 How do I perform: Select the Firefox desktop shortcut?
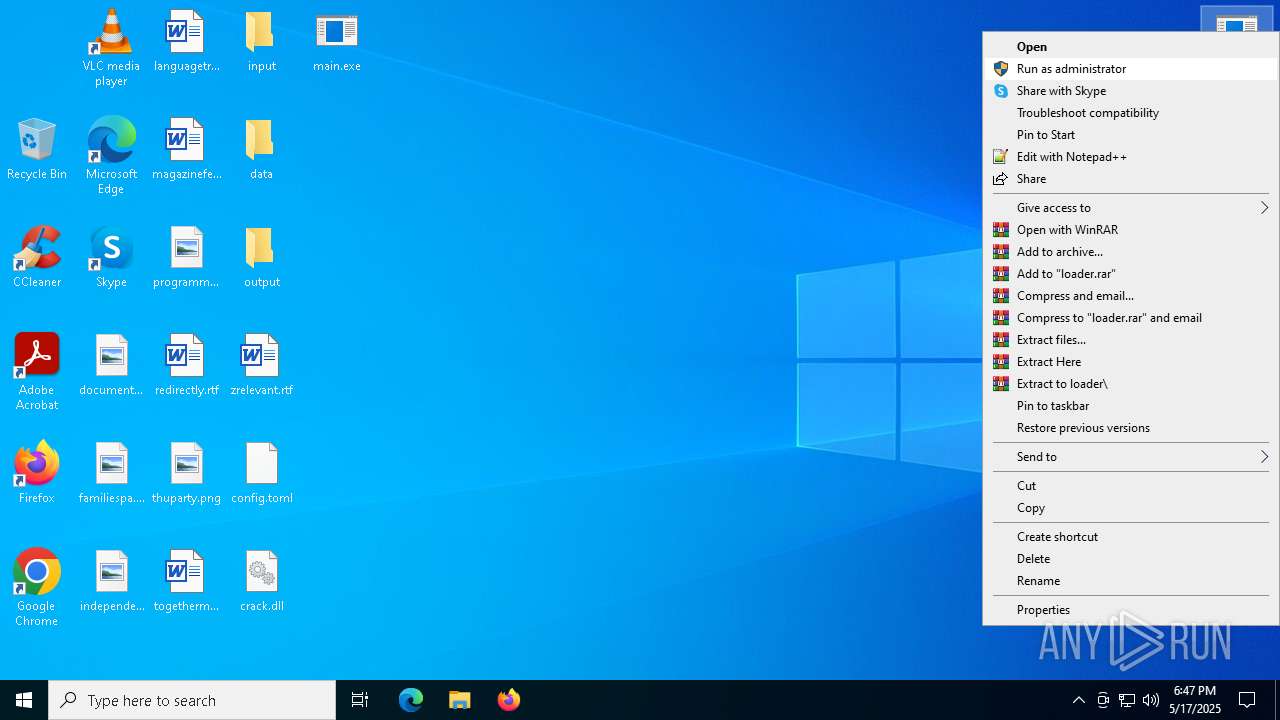click(36, 474)
